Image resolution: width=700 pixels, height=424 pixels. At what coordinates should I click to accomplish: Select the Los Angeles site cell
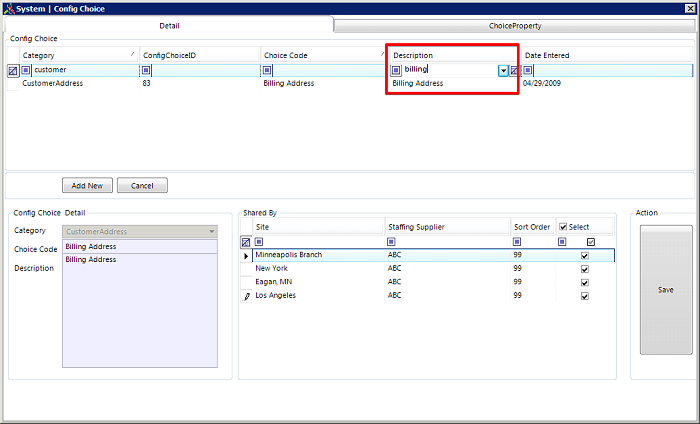[319, 295]
